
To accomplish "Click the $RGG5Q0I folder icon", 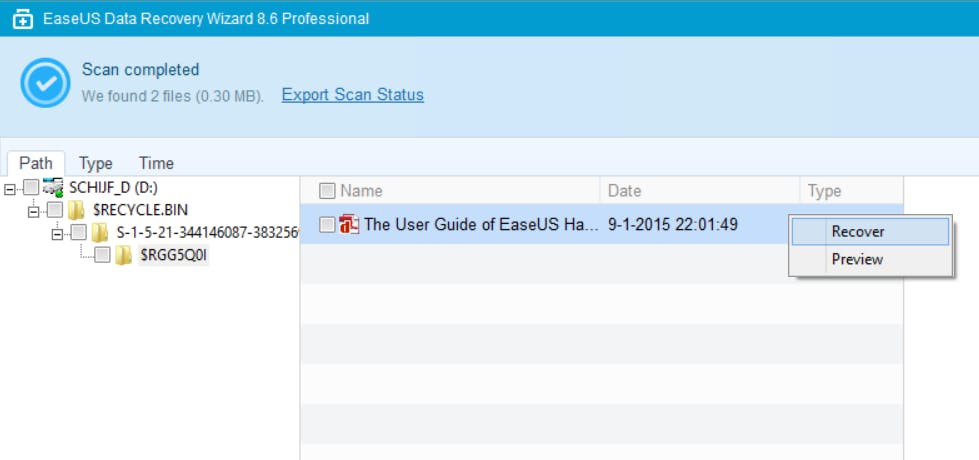I will [124, 256].
